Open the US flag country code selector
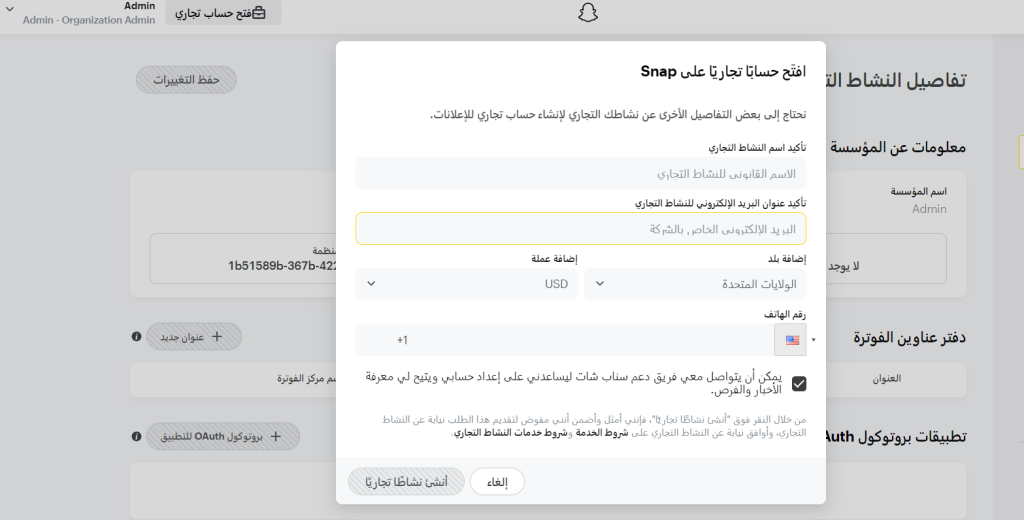Viewport: 1024px width, 520px height. 792,340
